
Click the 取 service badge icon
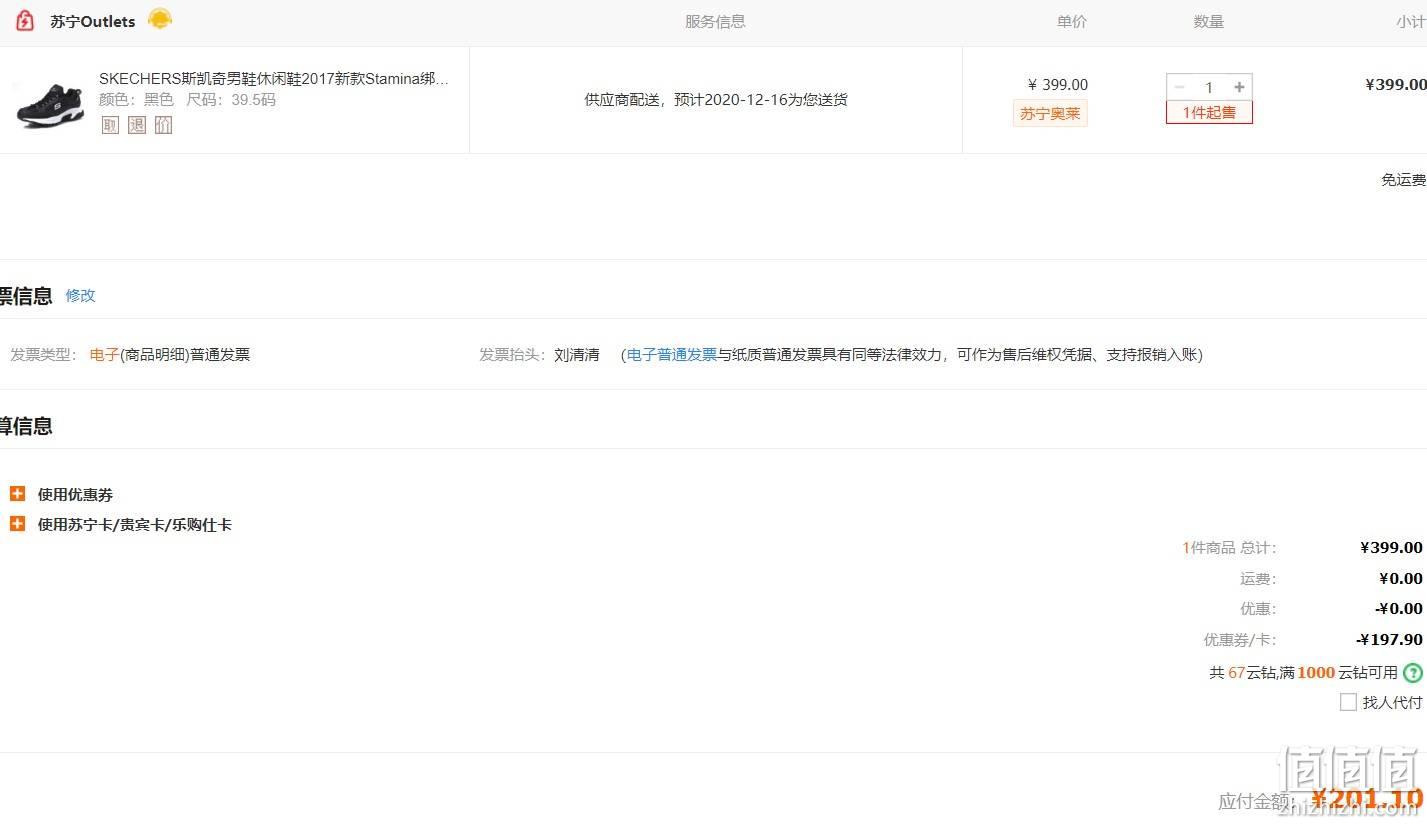click(110, 125)
